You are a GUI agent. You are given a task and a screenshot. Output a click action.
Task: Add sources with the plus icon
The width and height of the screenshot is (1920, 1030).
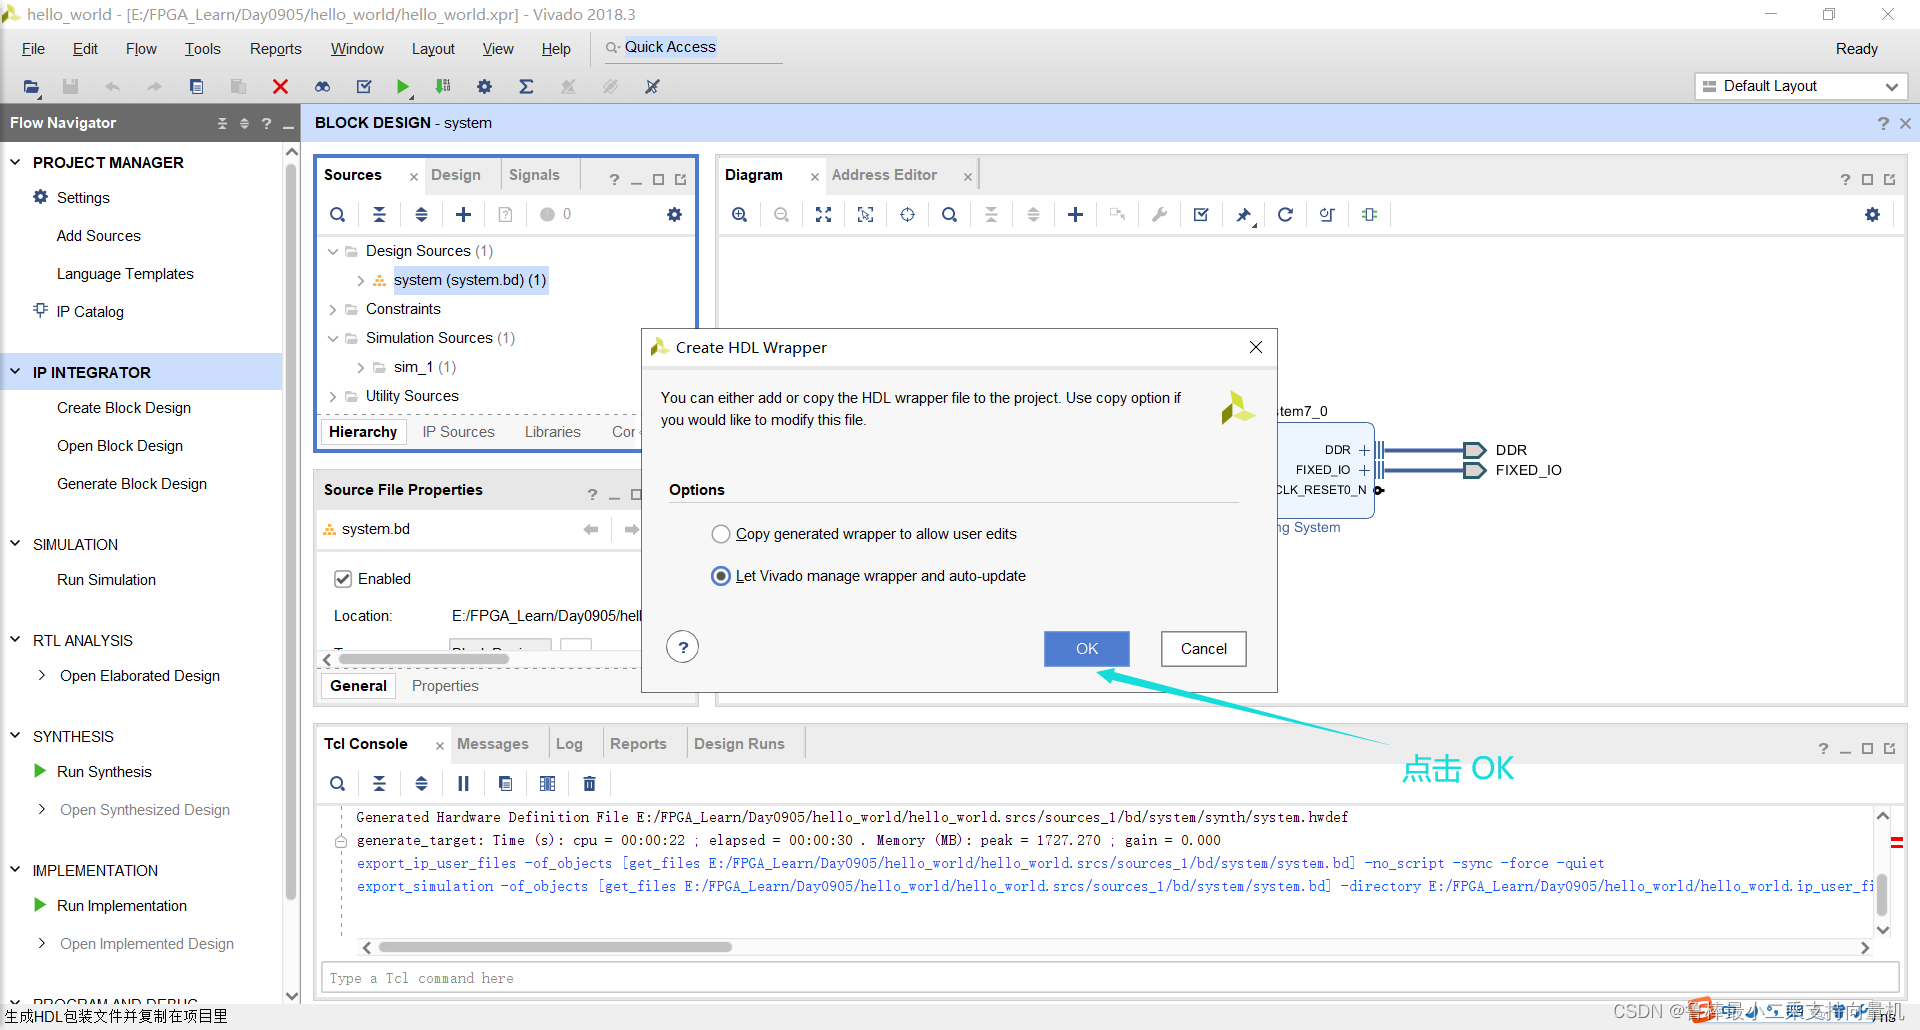[x=463, y=214]
